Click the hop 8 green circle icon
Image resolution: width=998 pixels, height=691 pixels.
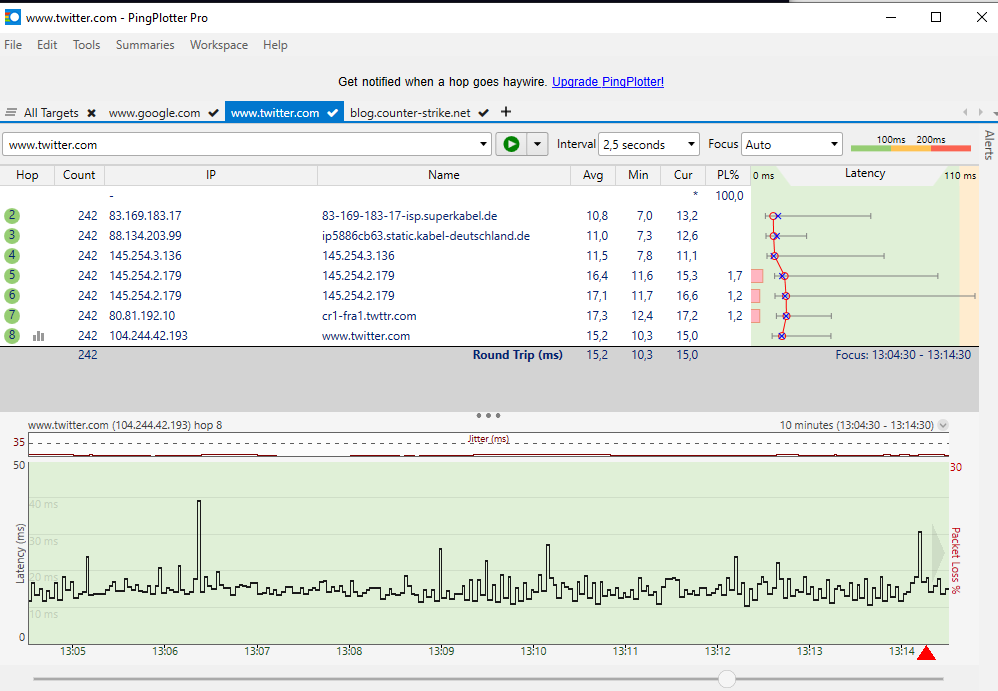[11, 335]
